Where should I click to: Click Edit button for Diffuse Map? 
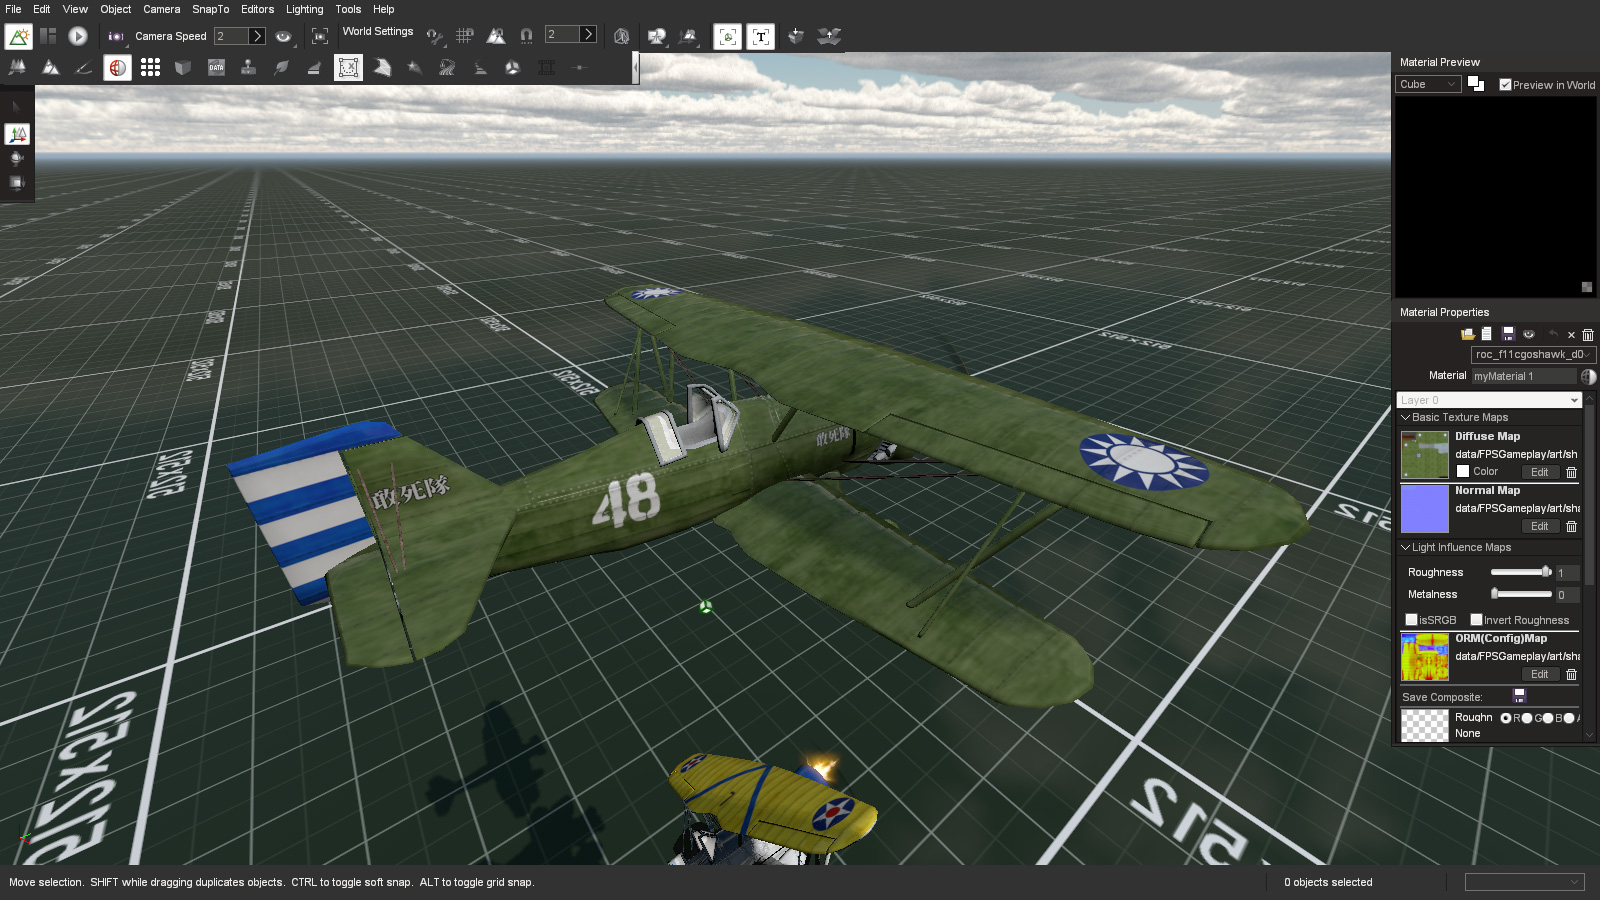coord(1540,472)
